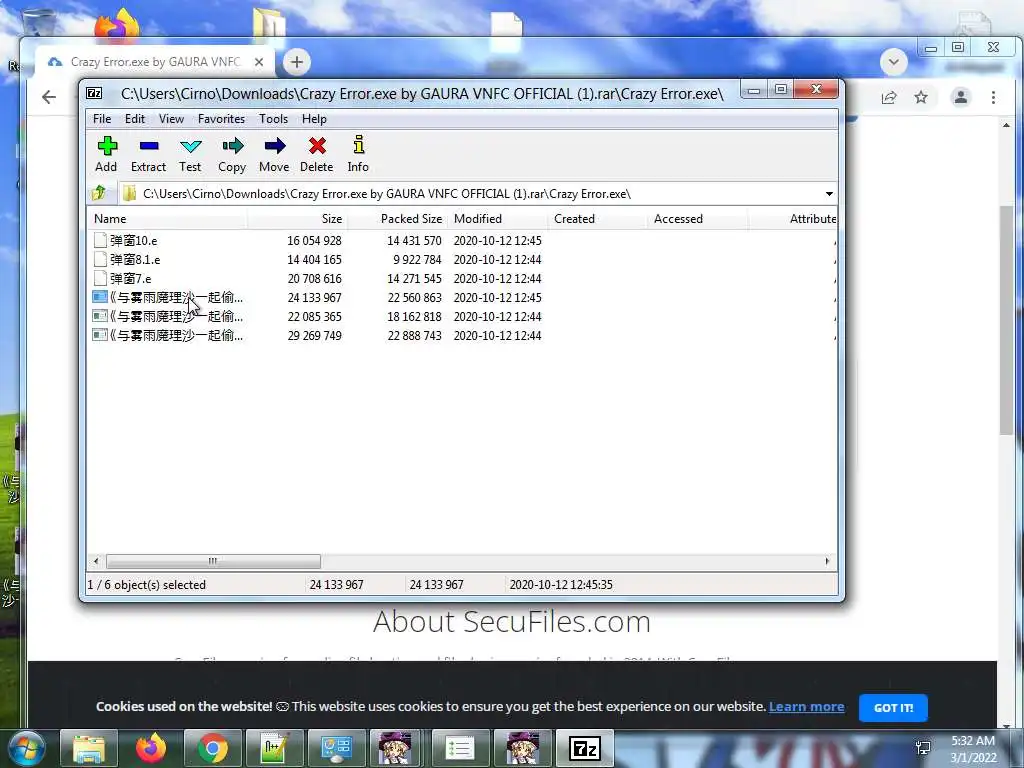Click the Move toolbar icon

tap(274, 154)
